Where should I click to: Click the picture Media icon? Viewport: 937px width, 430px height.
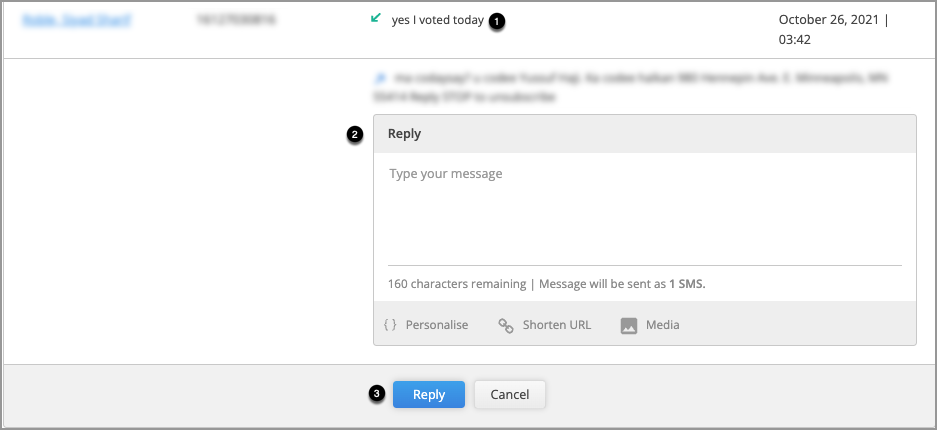pos(629,325)
